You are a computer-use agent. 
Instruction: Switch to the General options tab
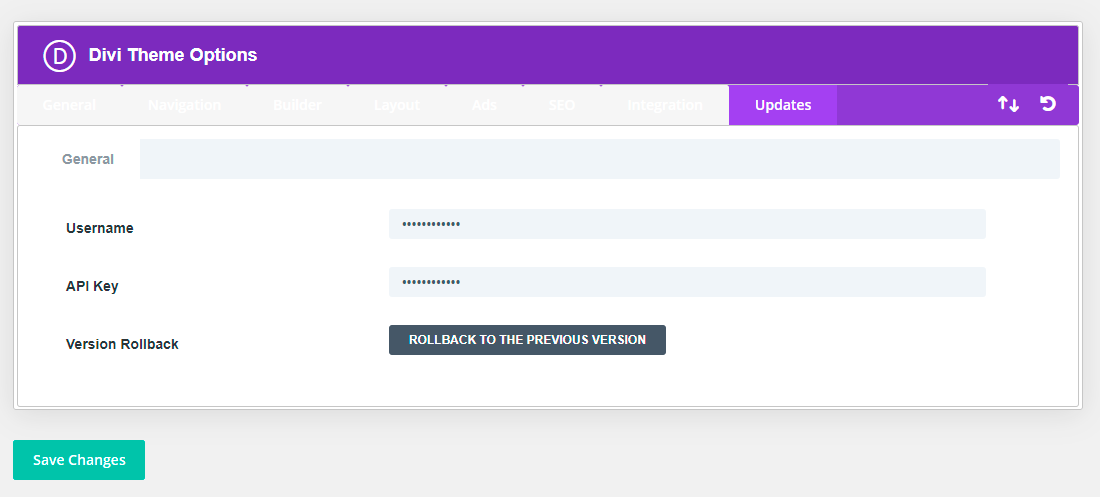(69, 105)
